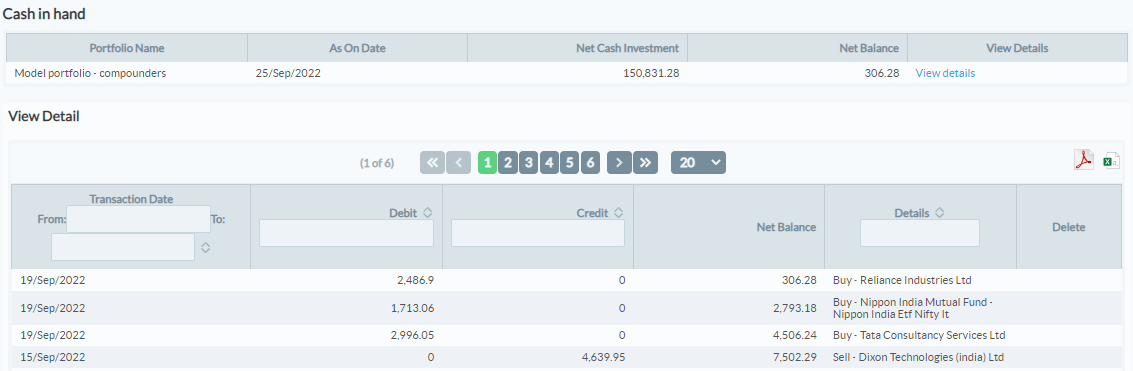This screenshot has height=371, width=1133.
Task: Select the Net Cash Investment column header
Action: point(577,48)
